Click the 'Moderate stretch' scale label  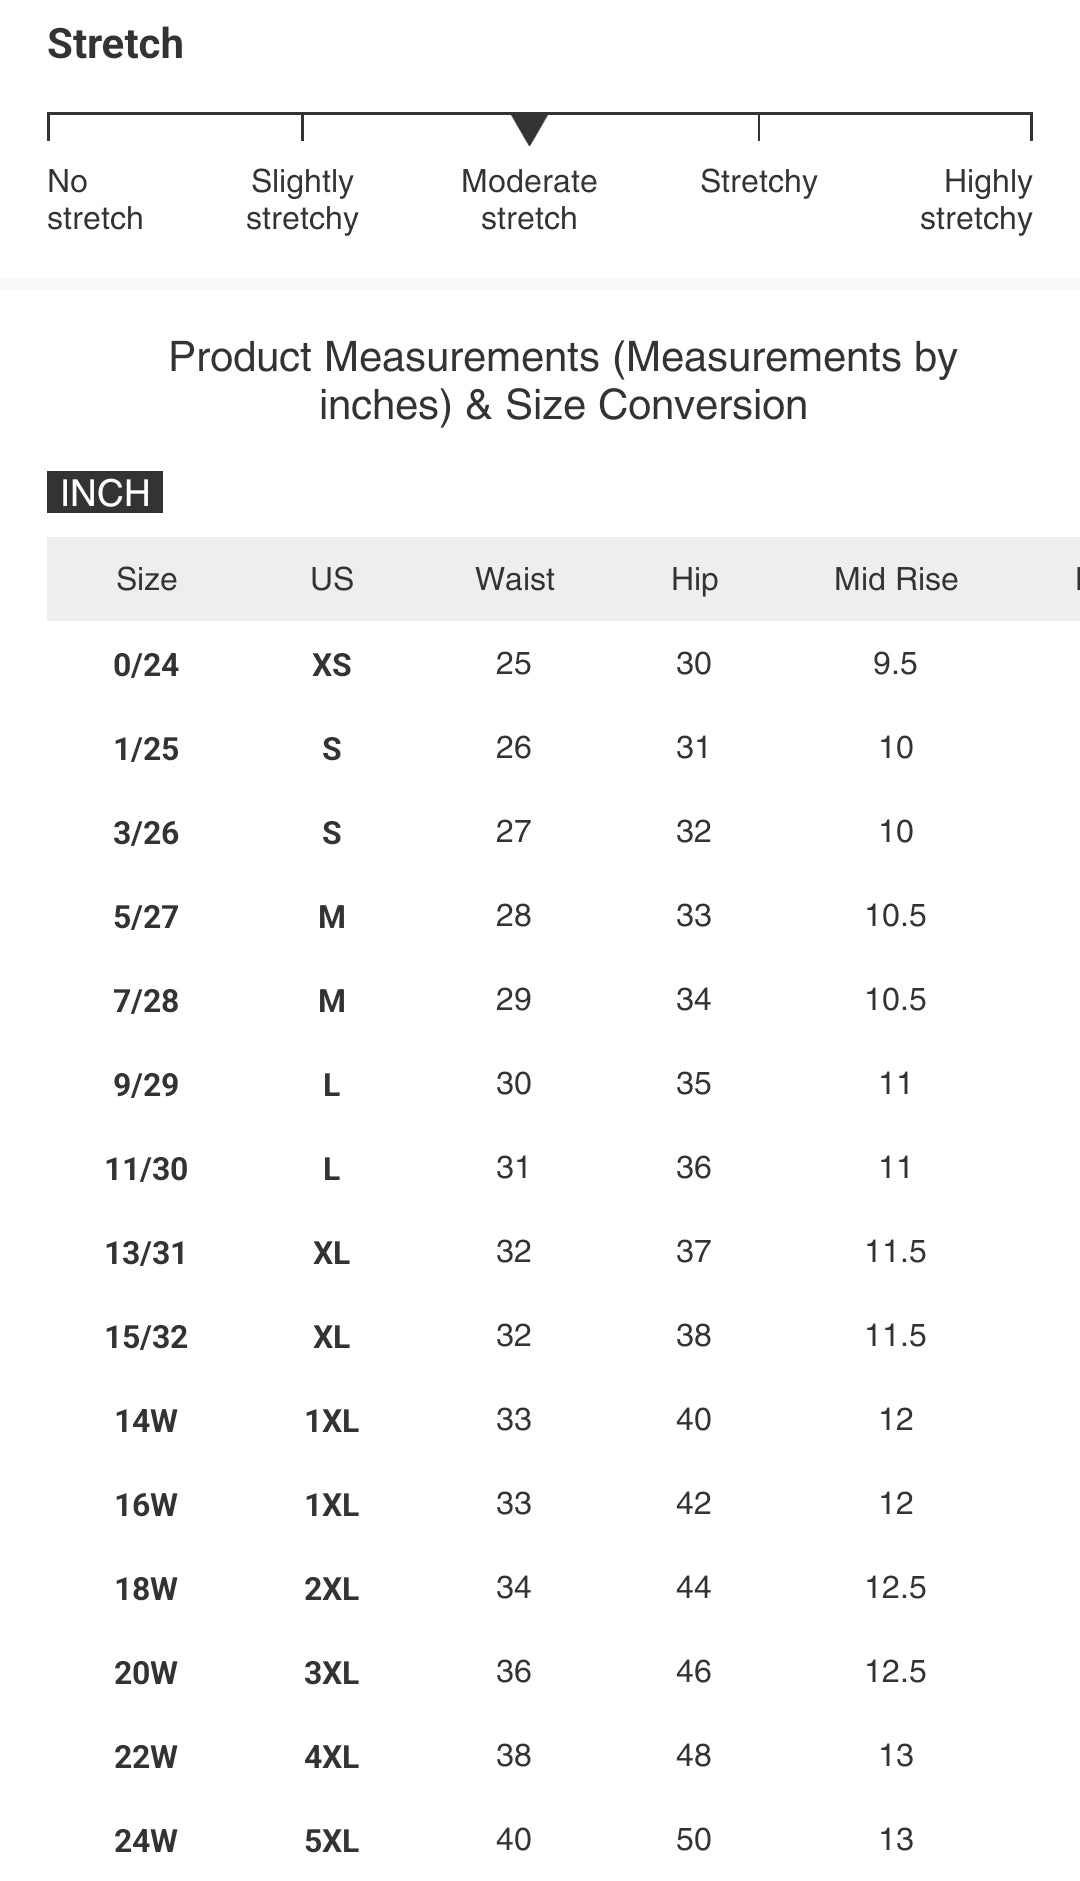tap(529, 200)
